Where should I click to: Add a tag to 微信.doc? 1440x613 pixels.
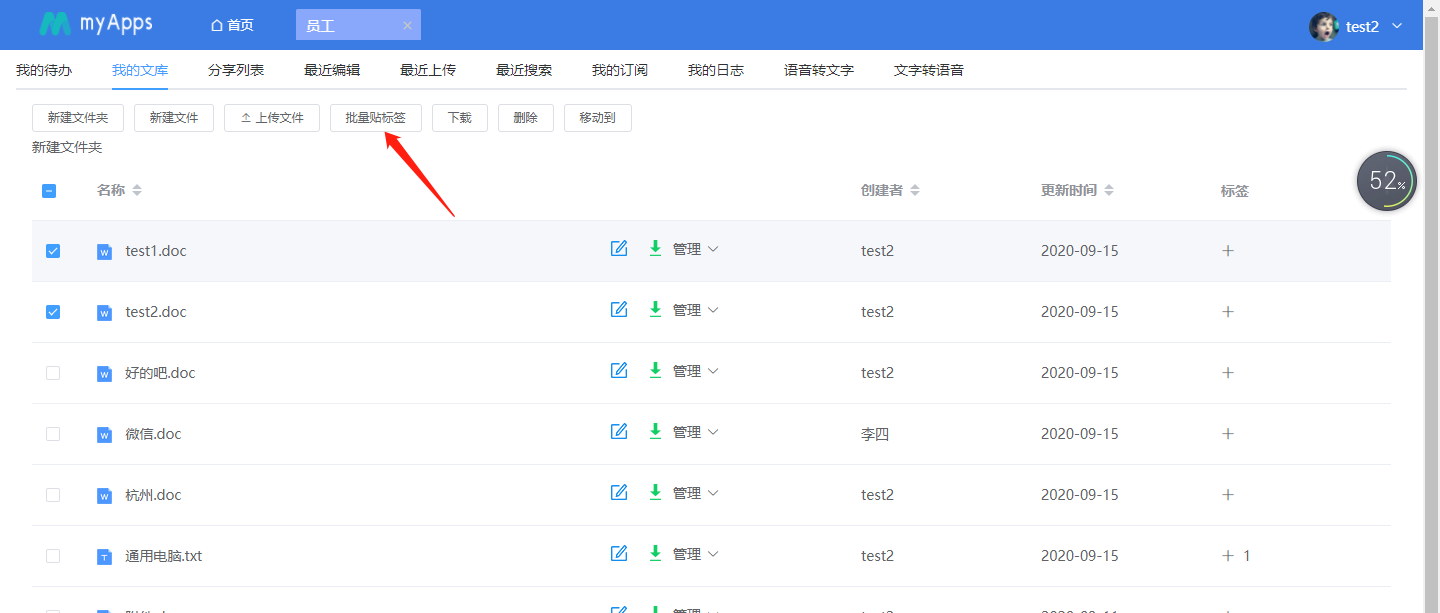click(1228, 434)
